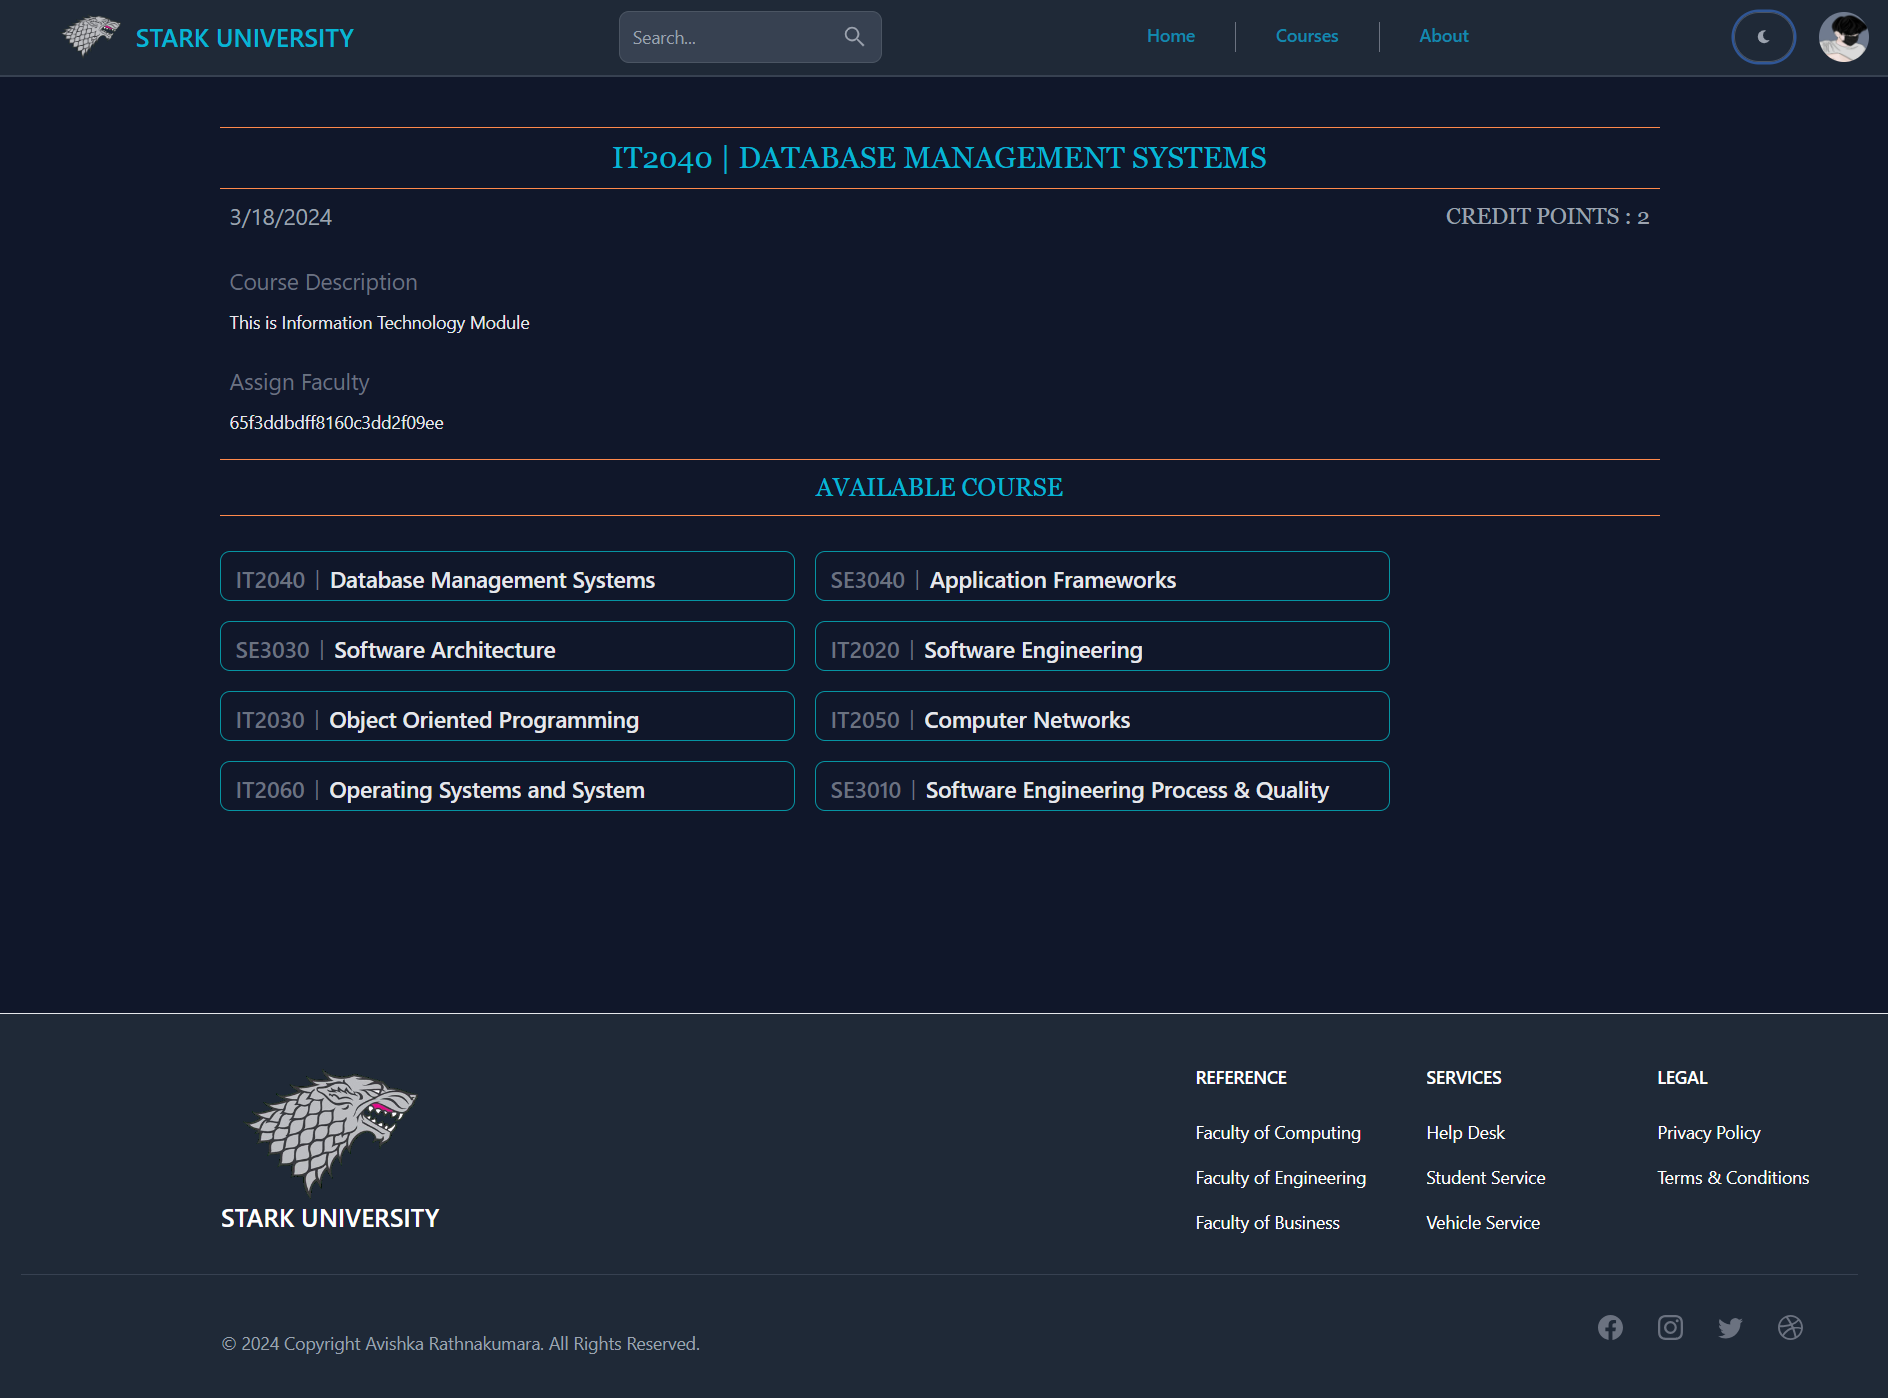This screenshot has width=1888, height=1398.
Task: Select the IT2050 Computer Networks course
Action: (1101, 716)
